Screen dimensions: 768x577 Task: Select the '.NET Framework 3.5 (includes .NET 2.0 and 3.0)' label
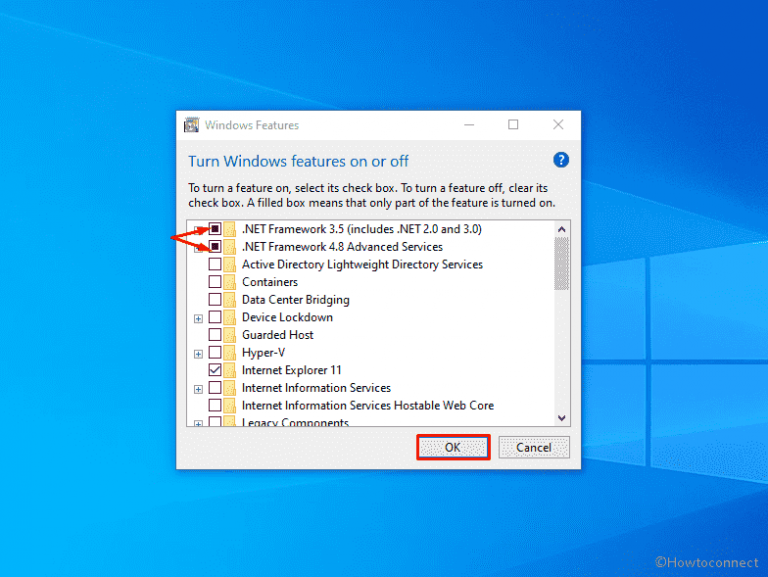361,229
